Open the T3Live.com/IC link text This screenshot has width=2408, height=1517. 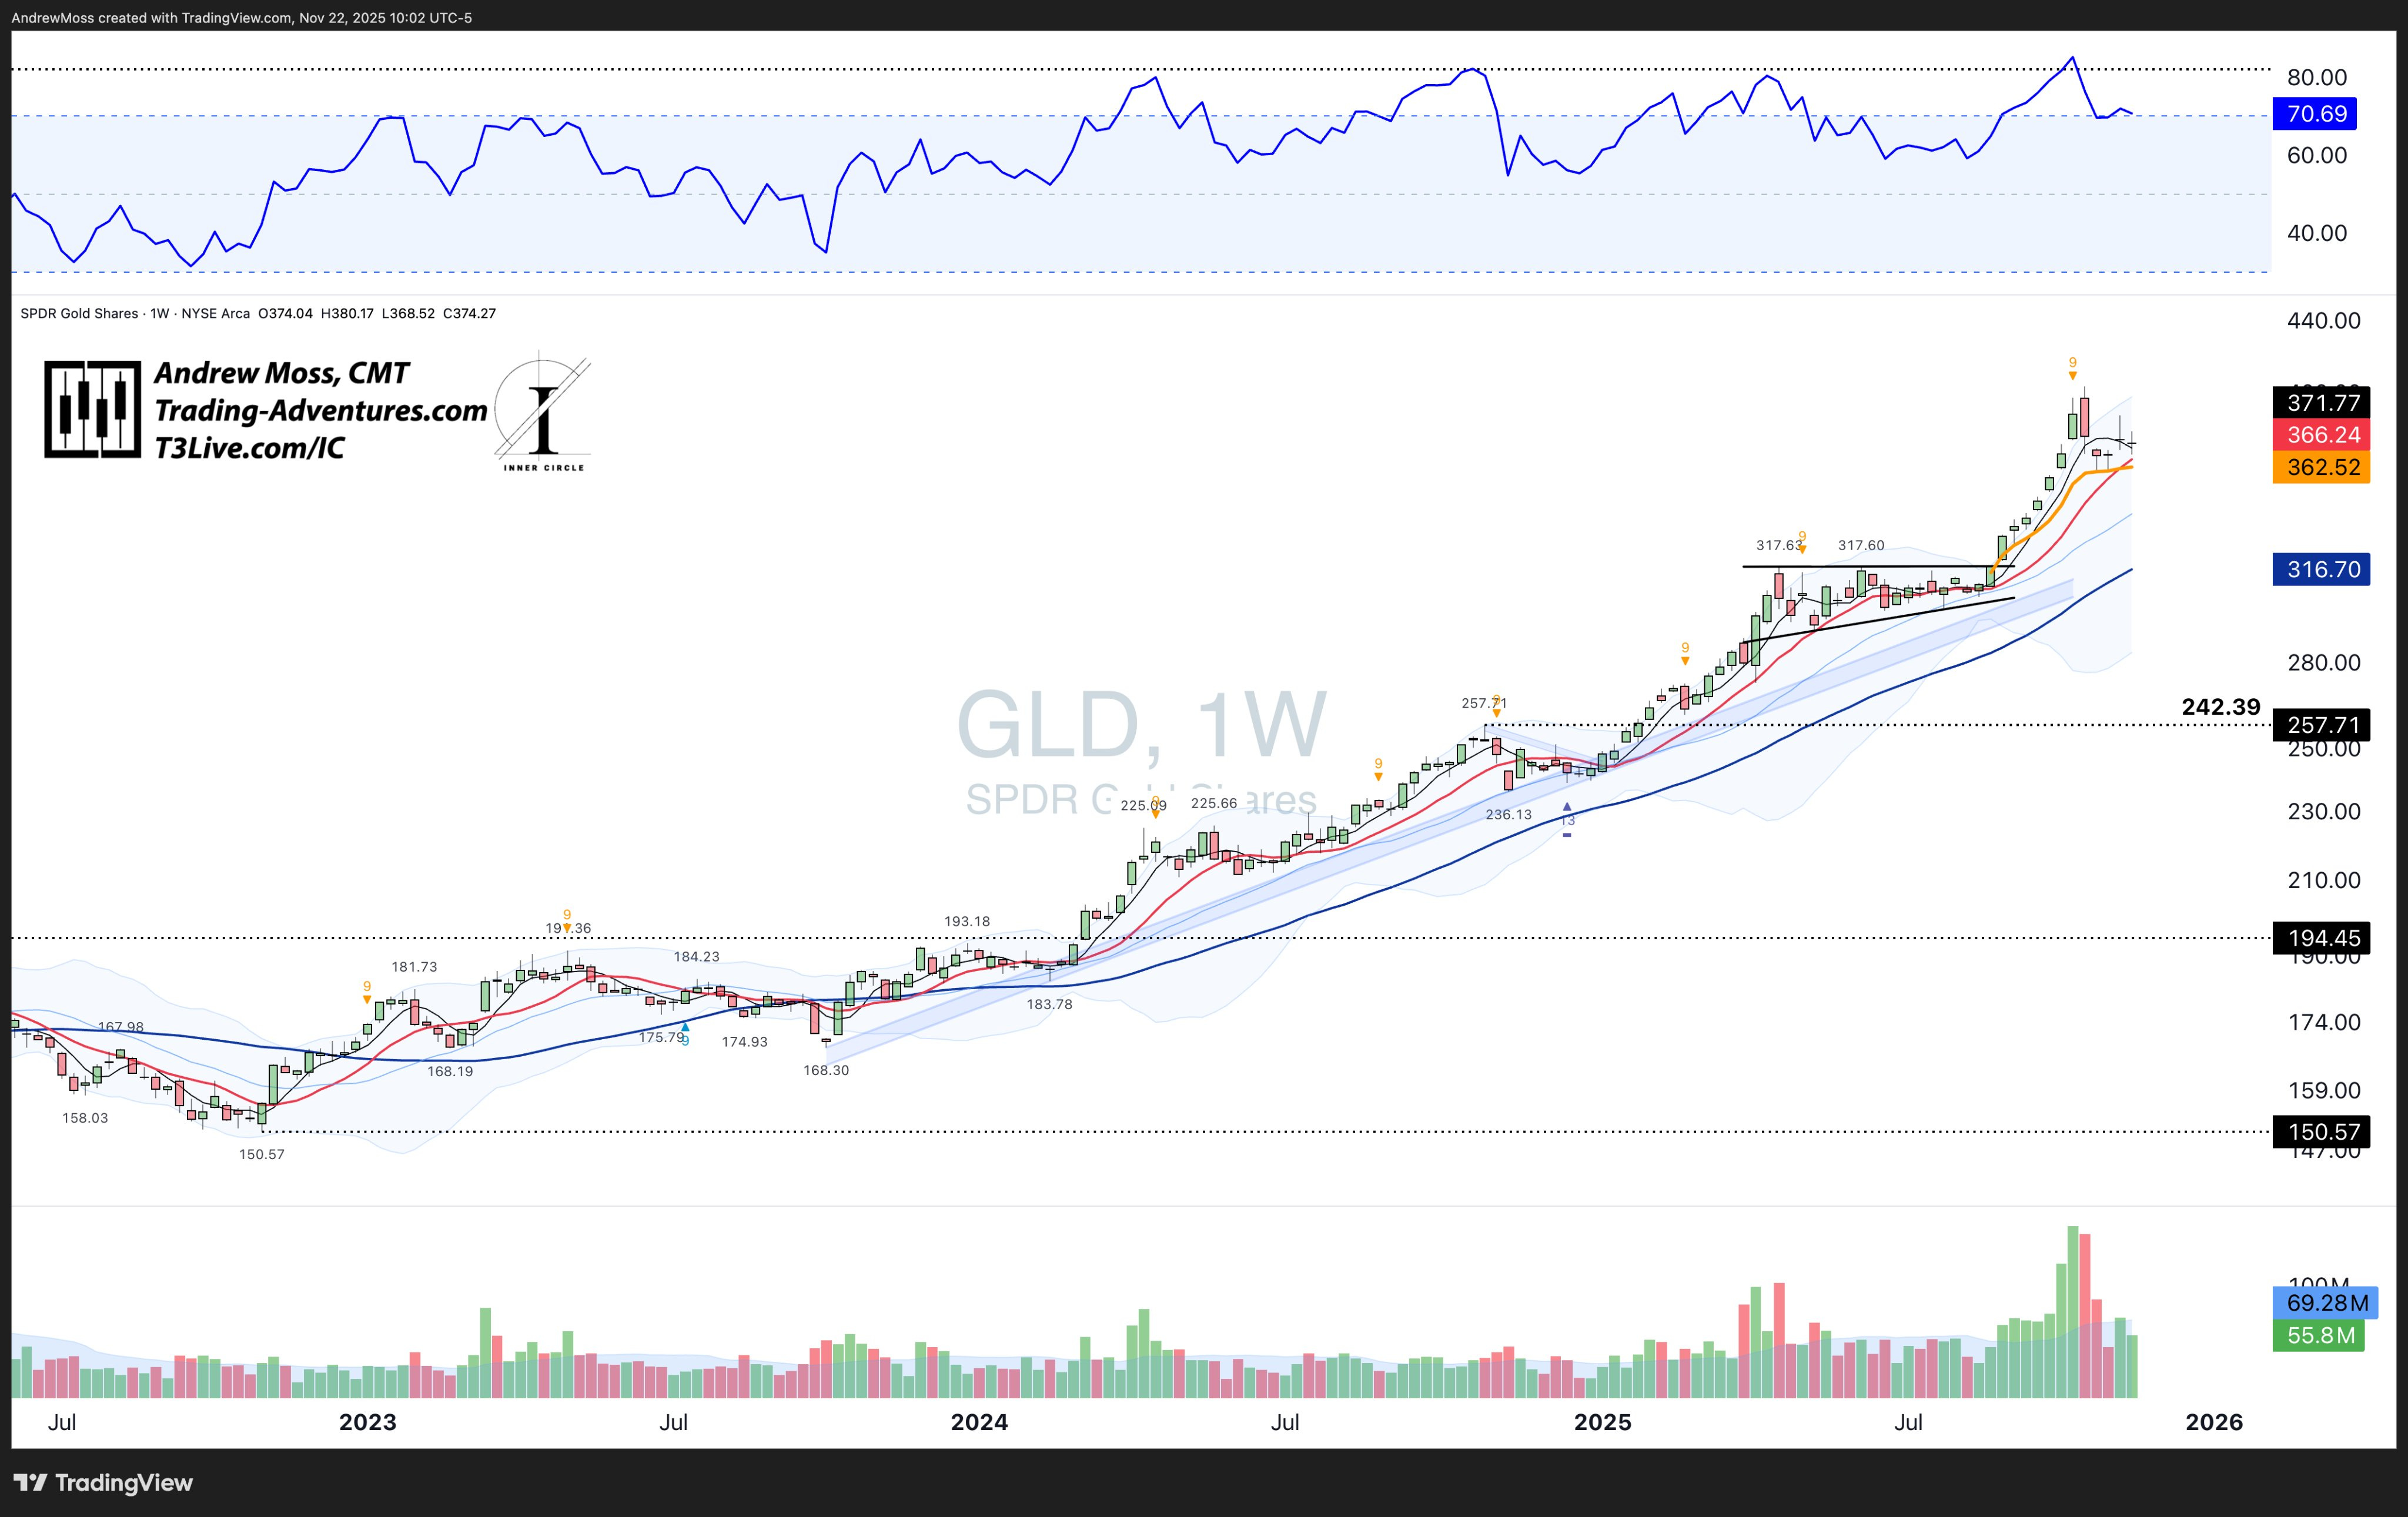coord(249,448)
